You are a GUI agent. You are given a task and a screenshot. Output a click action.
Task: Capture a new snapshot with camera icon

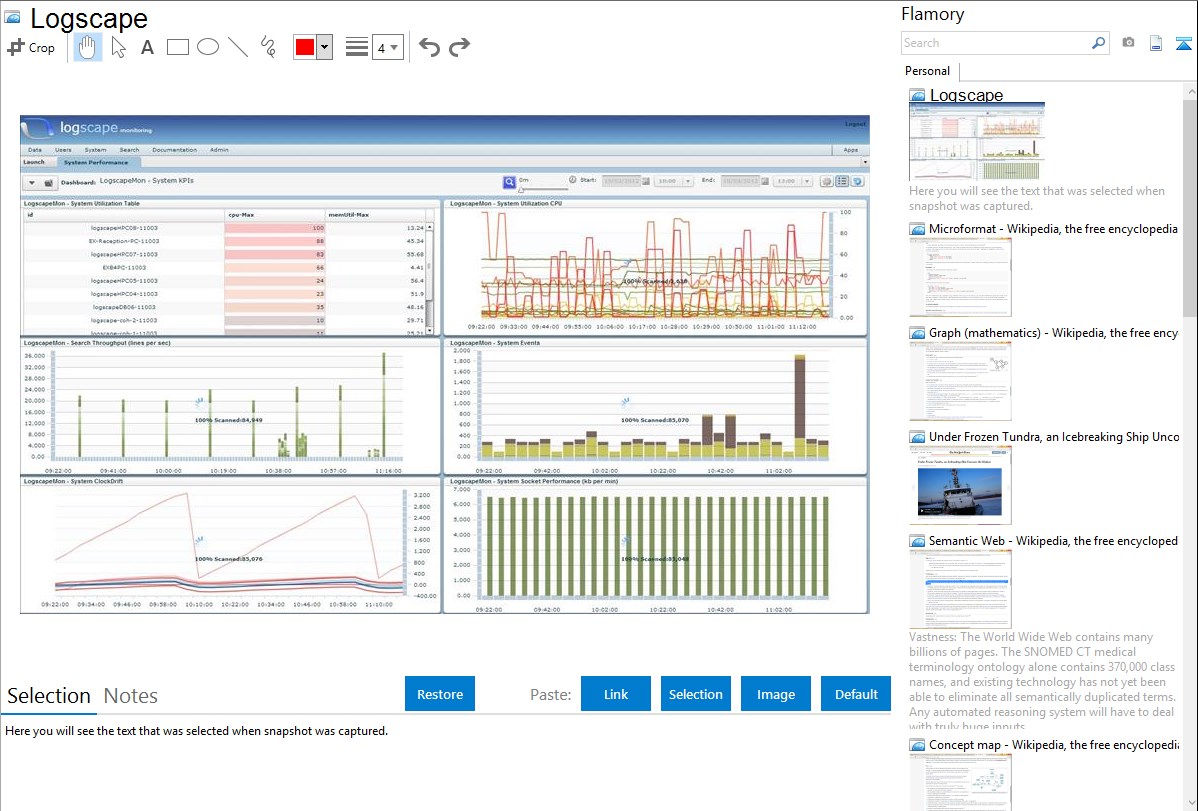click(x=1128, y=43)
